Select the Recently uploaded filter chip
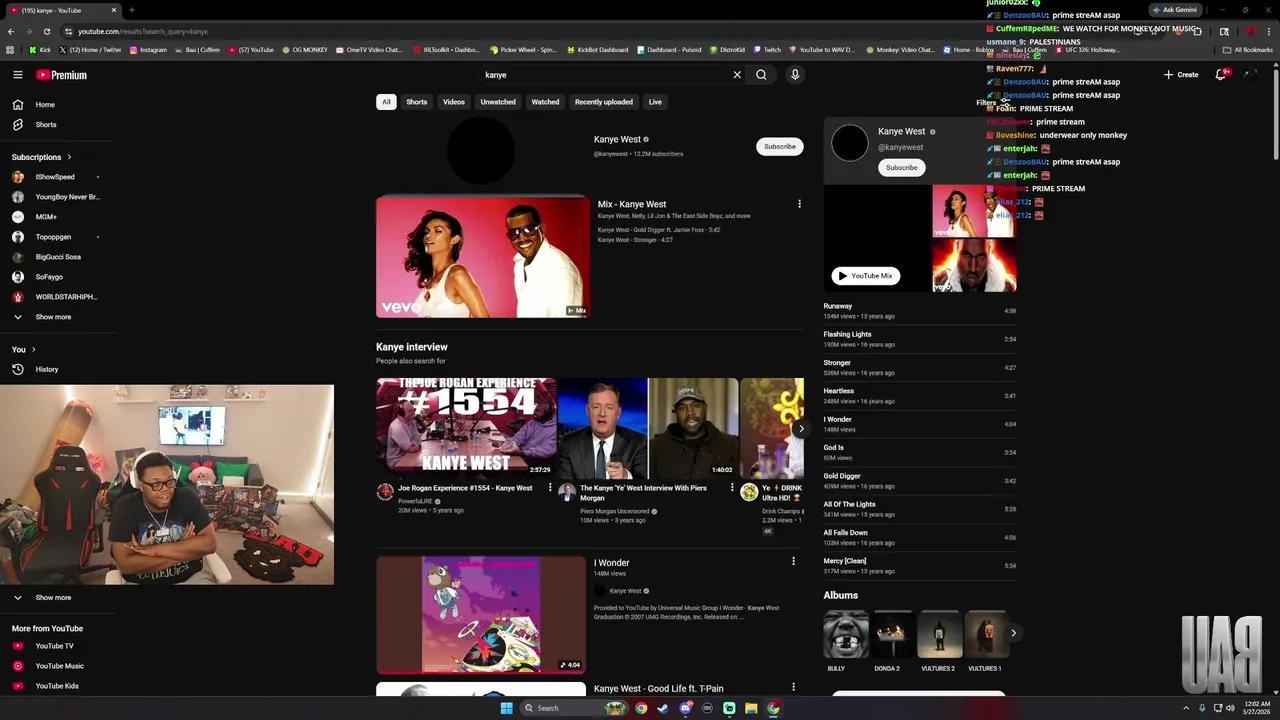Viewport: 1280px width, 720px height. pyautogui.click(x=604, y=102)
